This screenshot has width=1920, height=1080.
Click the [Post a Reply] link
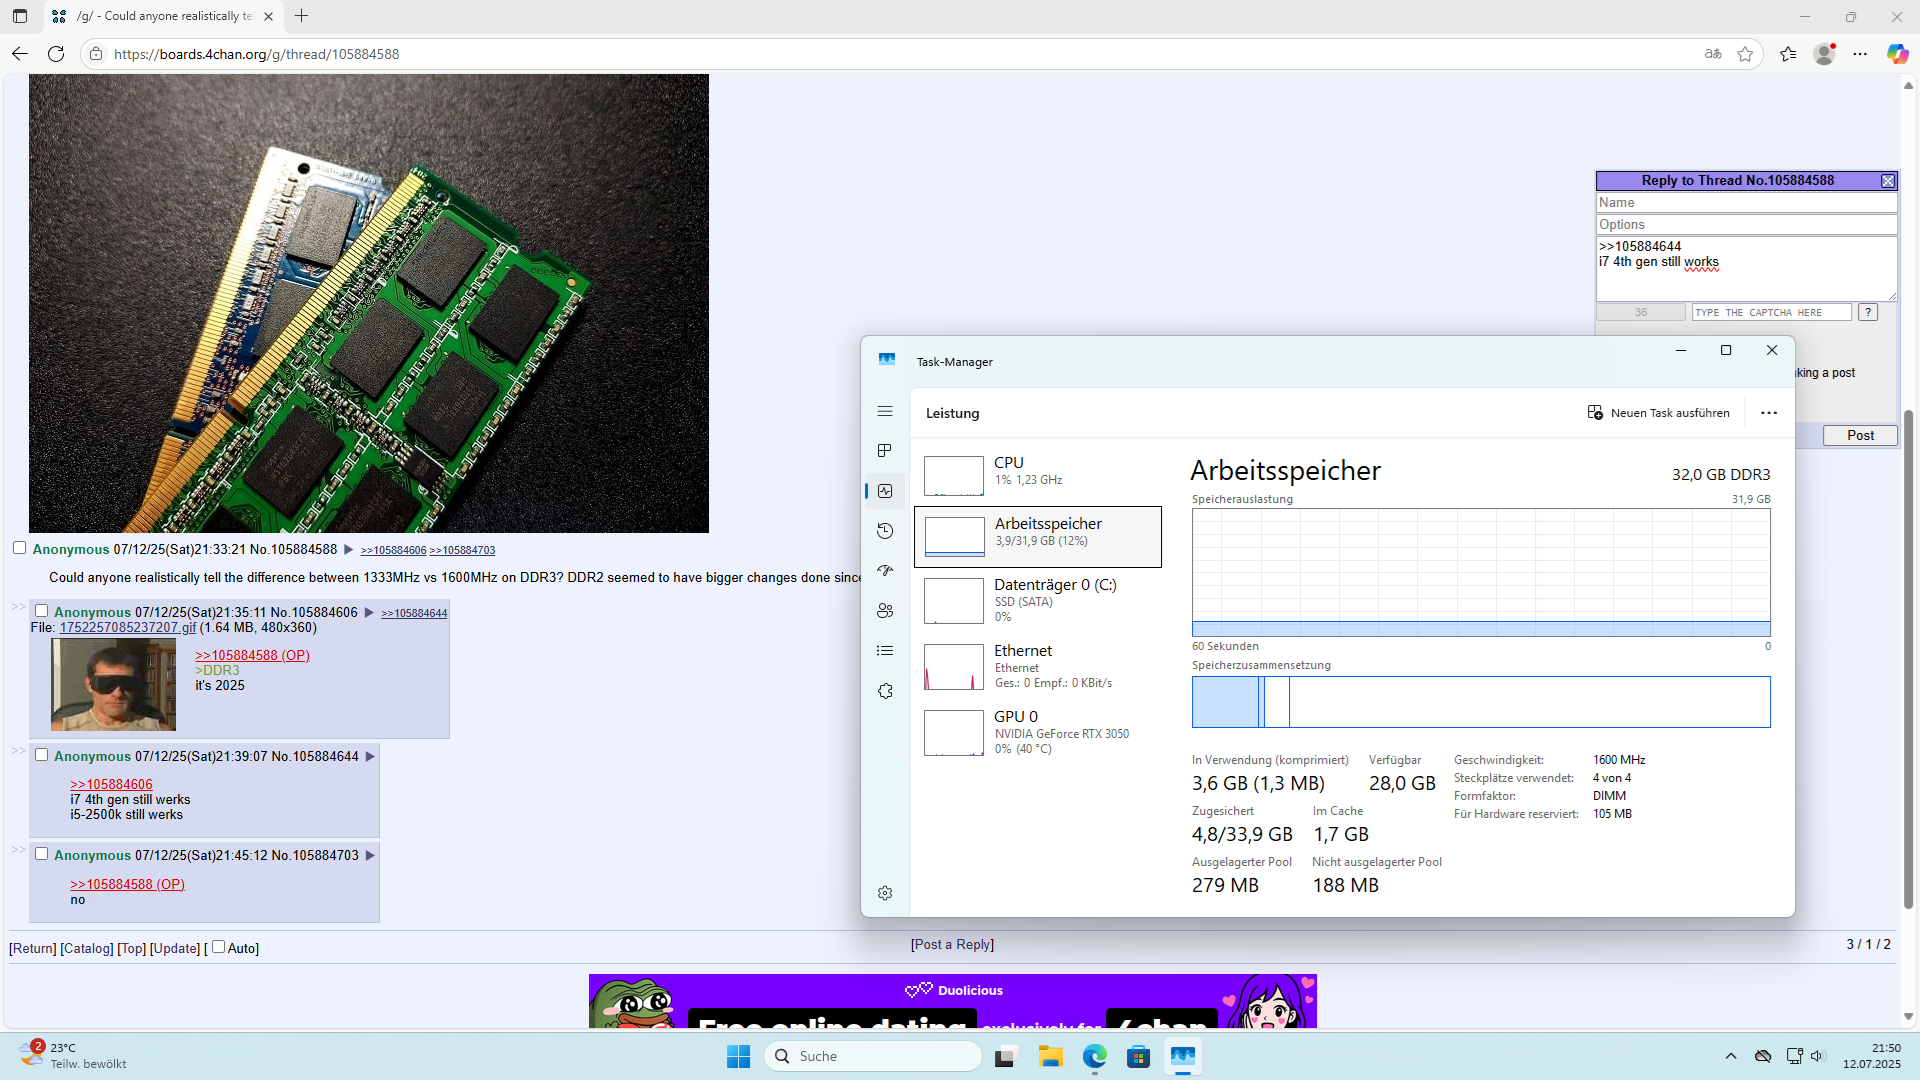[952, 944]
